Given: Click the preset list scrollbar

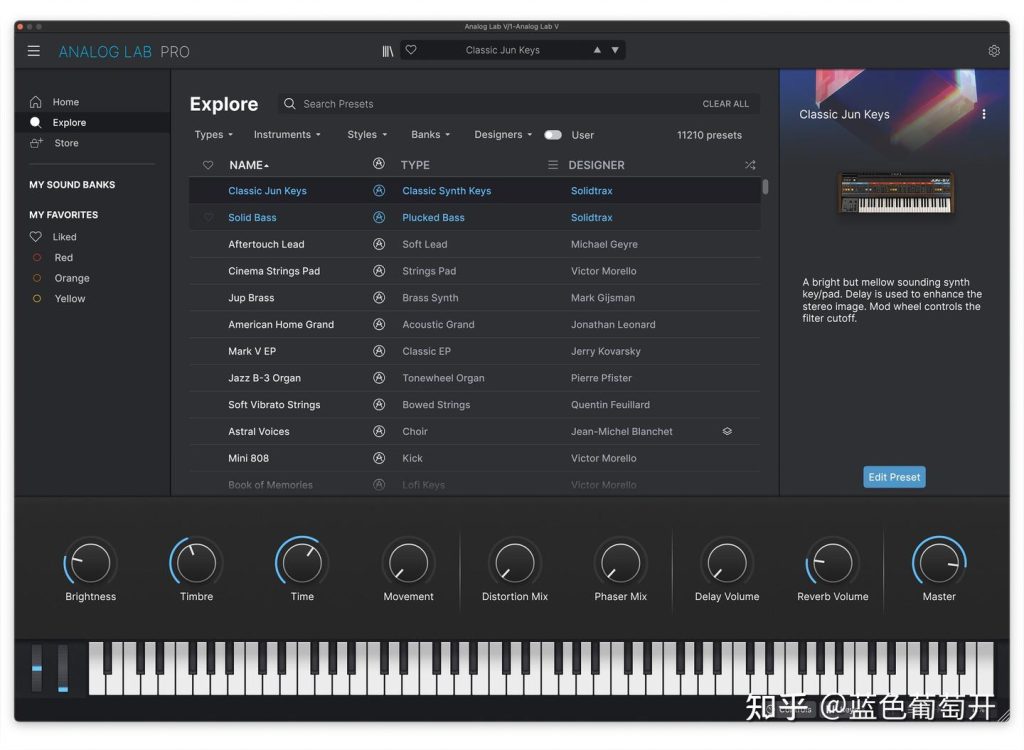Looking at the screenshot, I should [x=765, y=187].
